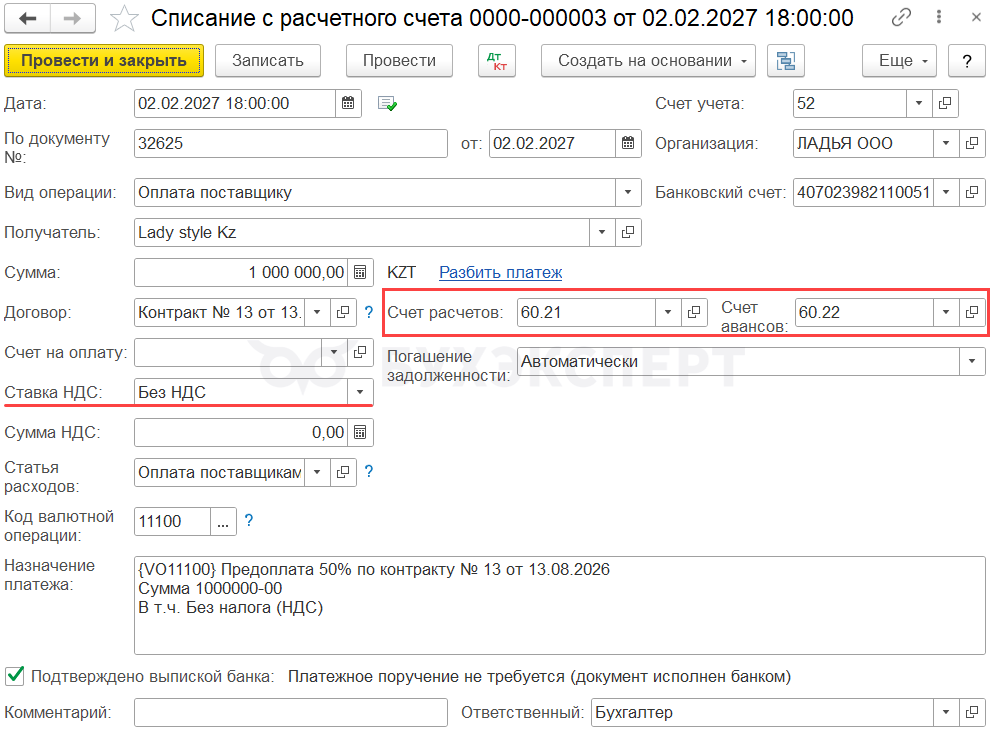Expand the Счет учета dropdown

coord(919,103)
